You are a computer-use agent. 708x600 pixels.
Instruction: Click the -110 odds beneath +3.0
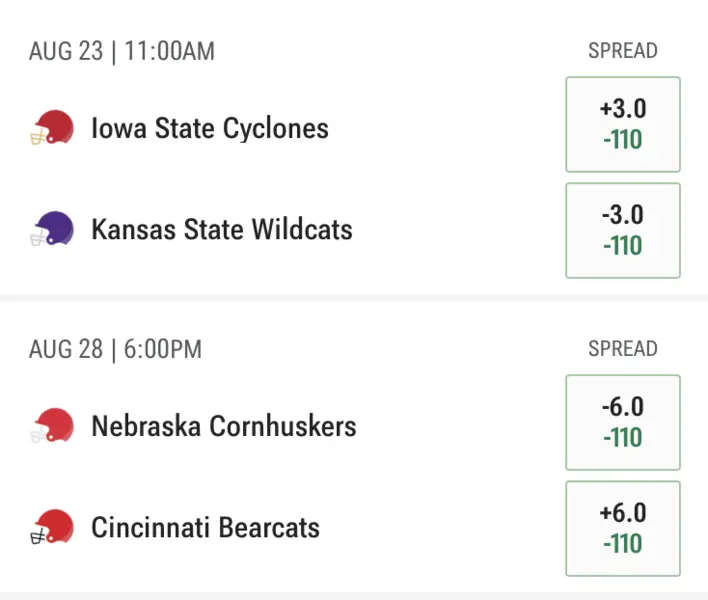pos(622,140)
